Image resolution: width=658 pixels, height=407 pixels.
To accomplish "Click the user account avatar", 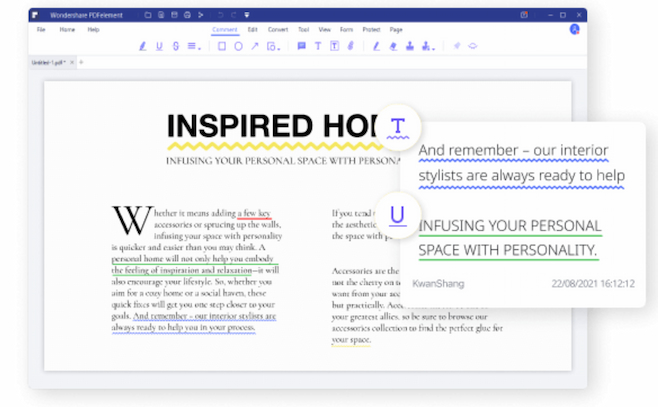I will (575, 30).
